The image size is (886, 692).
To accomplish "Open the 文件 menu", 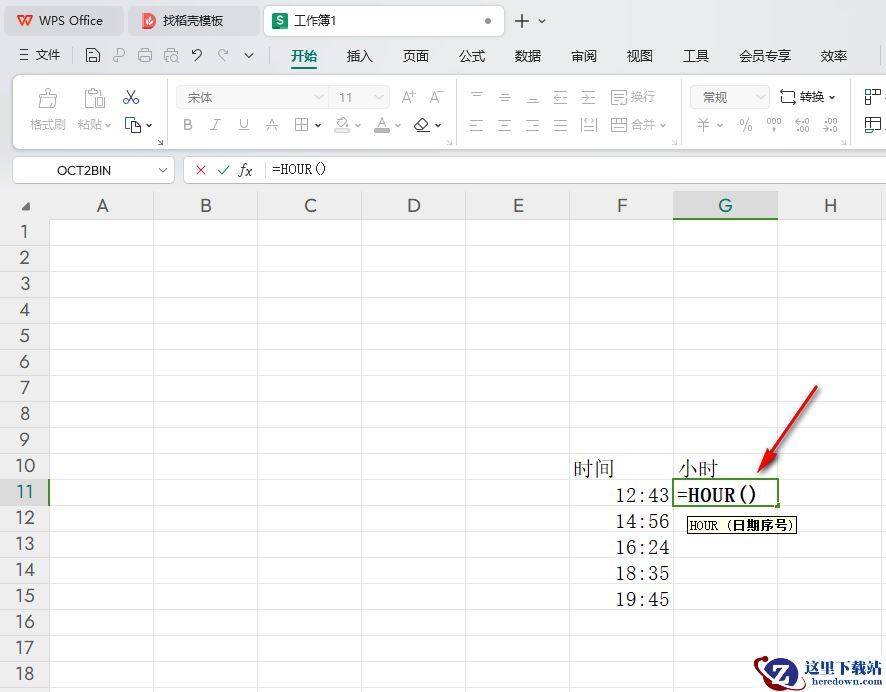I will pos(40,55).
